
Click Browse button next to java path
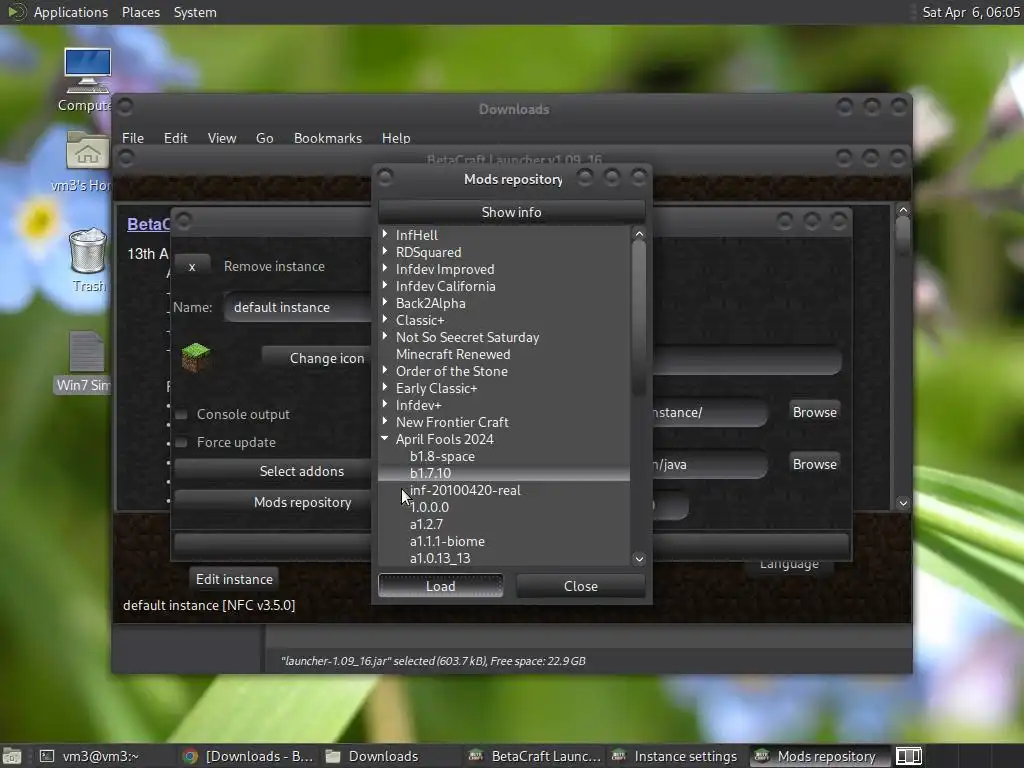(x=814, y=464)
